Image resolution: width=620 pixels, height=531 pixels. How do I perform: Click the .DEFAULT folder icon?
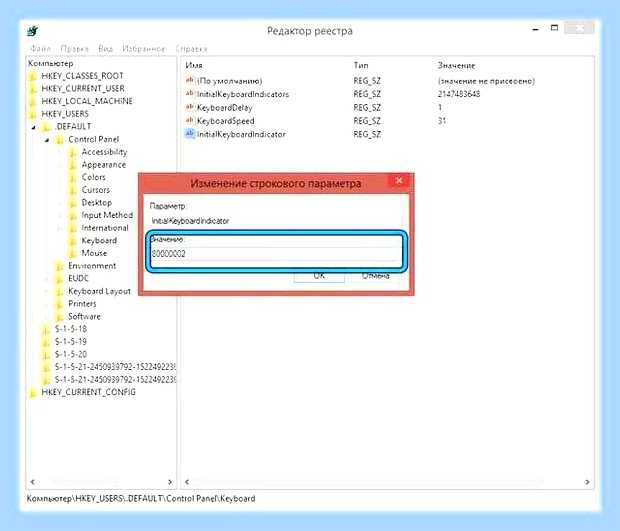[46, 127]
